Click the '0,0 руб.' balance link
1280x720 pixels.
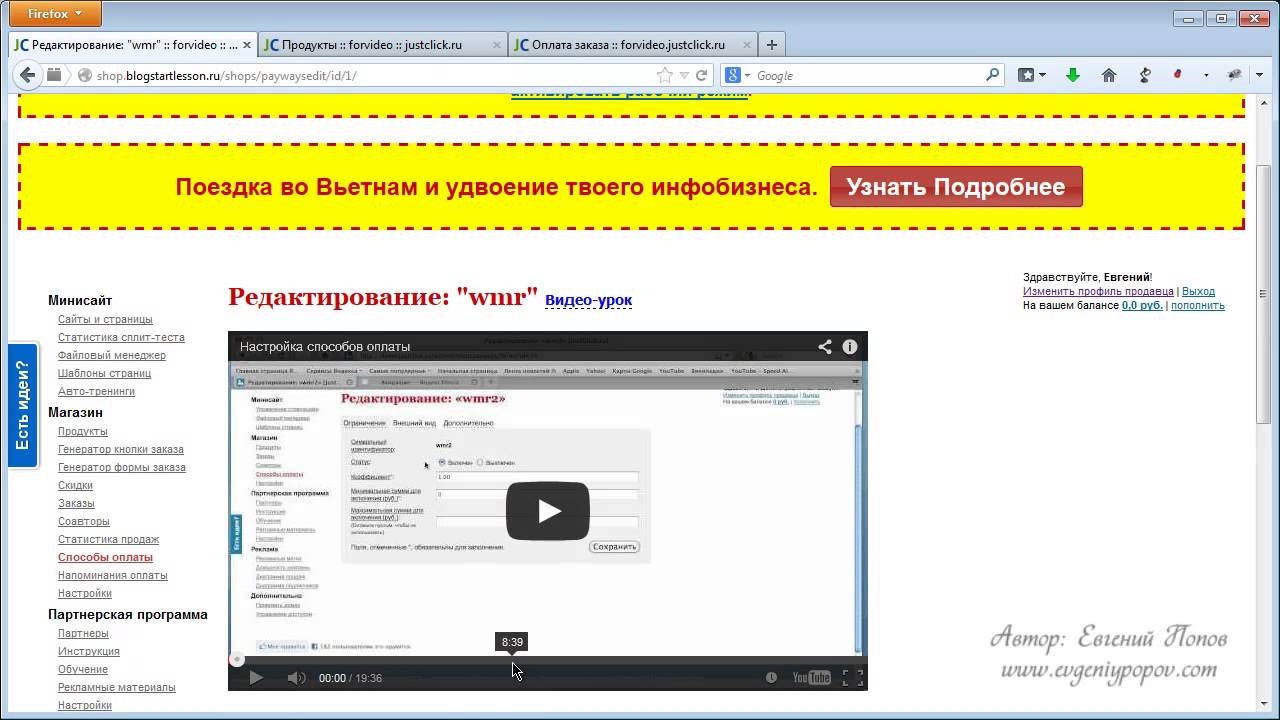coord(1142,305)
